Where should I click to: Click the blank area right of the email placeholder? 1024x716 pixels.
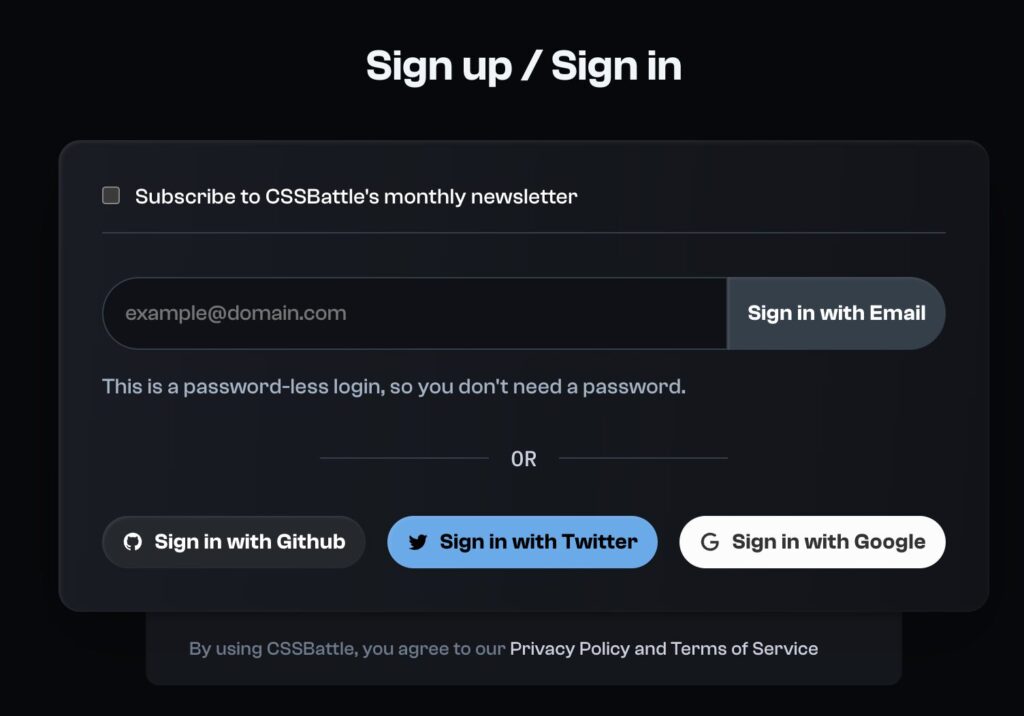click(x=536, y=313)
